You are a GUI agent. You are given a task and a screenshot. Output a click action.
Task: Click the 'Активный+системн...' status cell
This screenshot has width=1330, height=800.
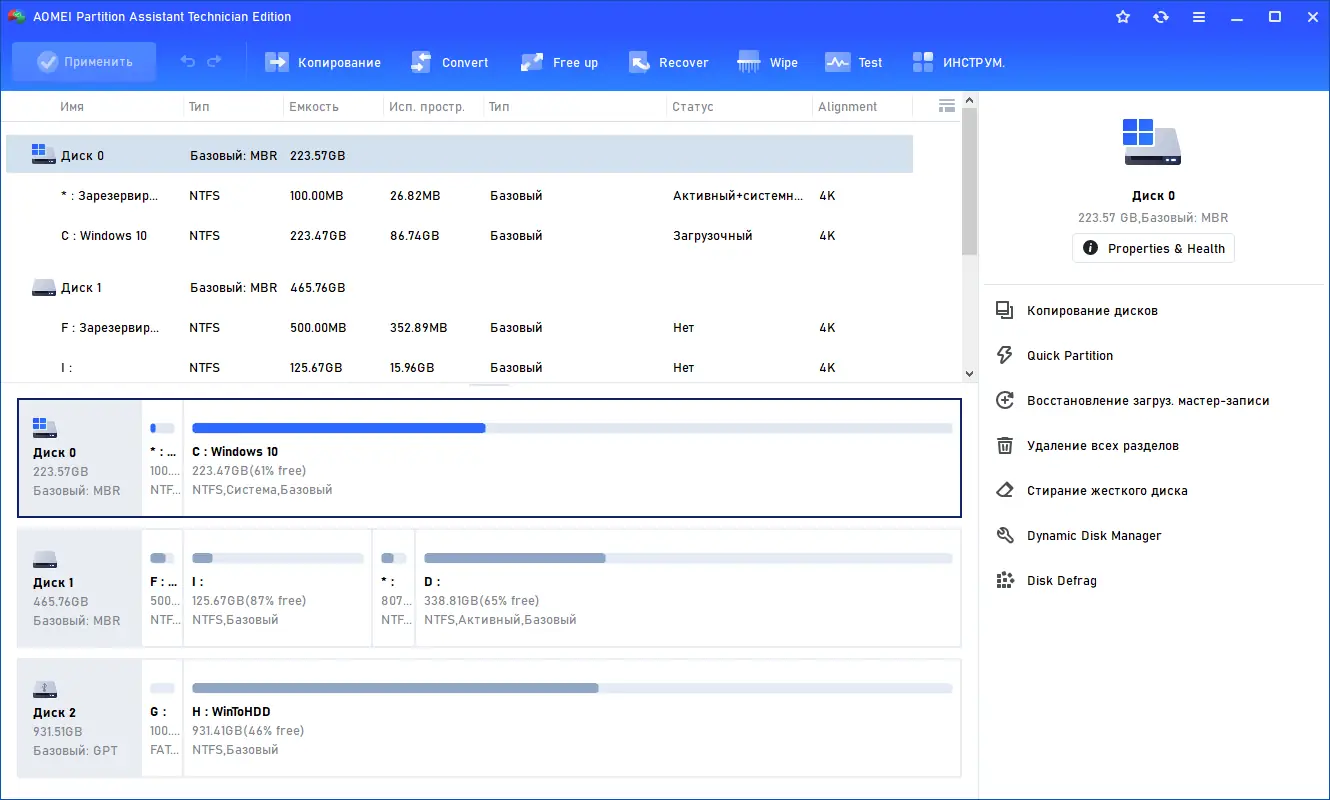738,196
